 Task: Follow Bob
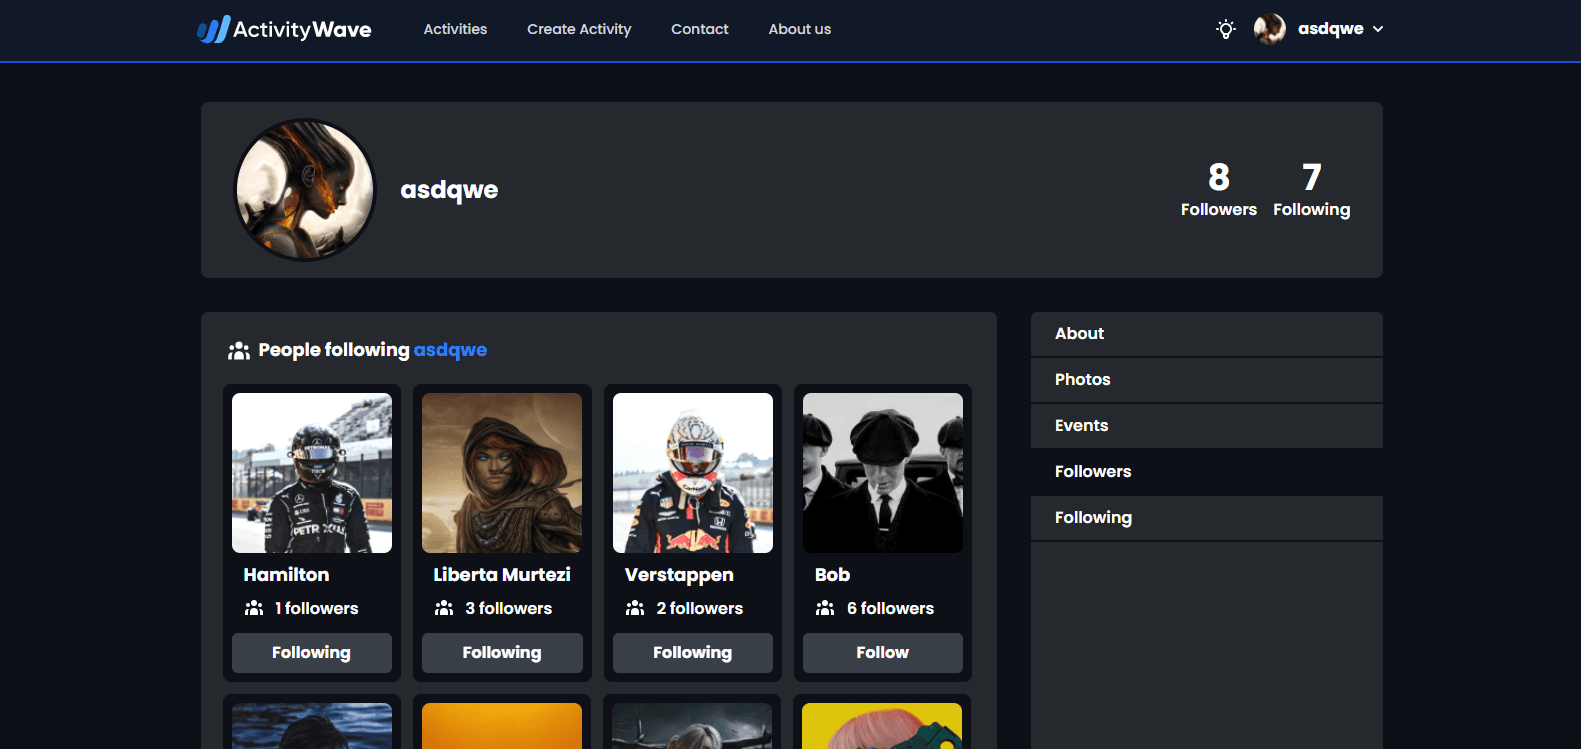coord(883,653)
